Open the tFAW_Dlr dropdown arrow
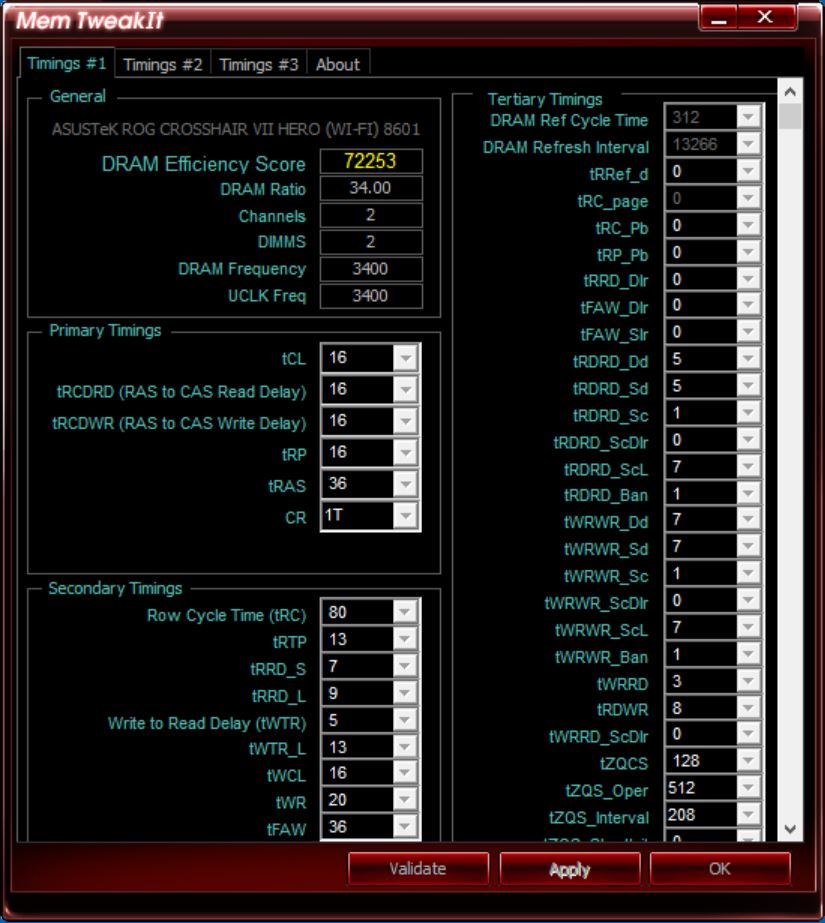This screenshot has height=923, width=825. click(749, 305)
